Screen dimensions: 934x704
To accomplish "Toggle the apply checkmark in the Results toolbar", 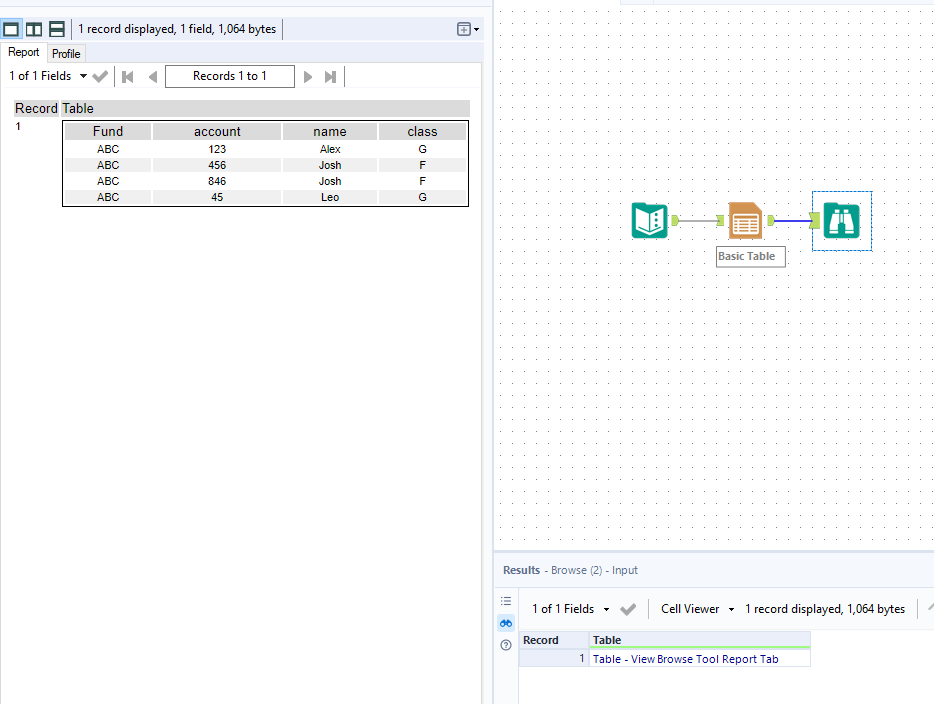I will (628, 608).
